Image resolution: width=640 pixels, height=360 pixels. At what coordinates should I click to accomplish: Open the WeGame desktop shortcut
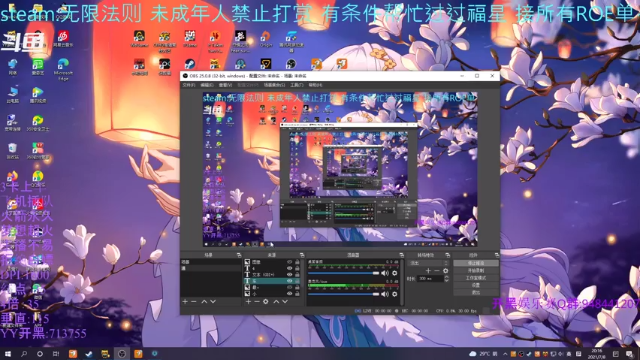139,39
